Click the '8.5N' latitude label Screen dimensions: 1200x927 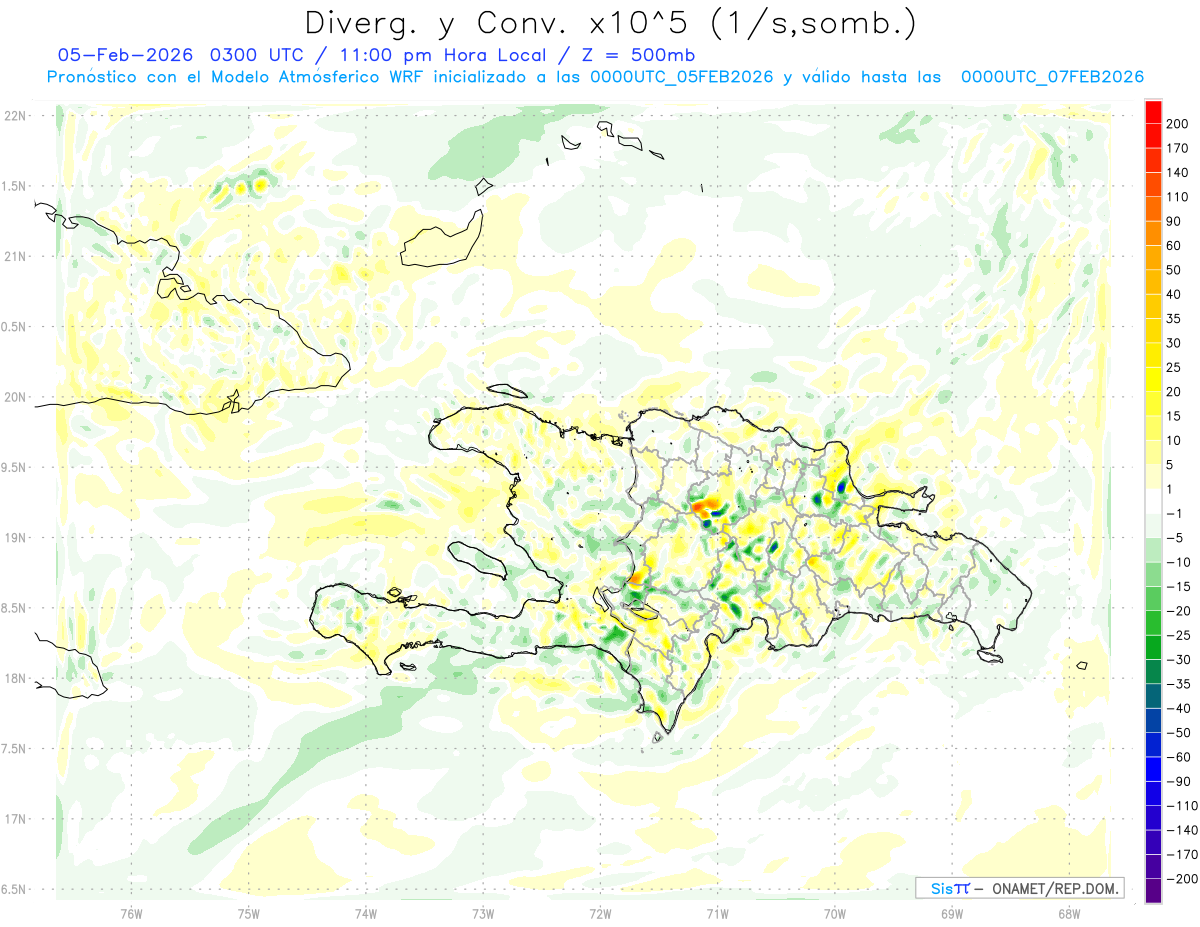pos(14,608)
